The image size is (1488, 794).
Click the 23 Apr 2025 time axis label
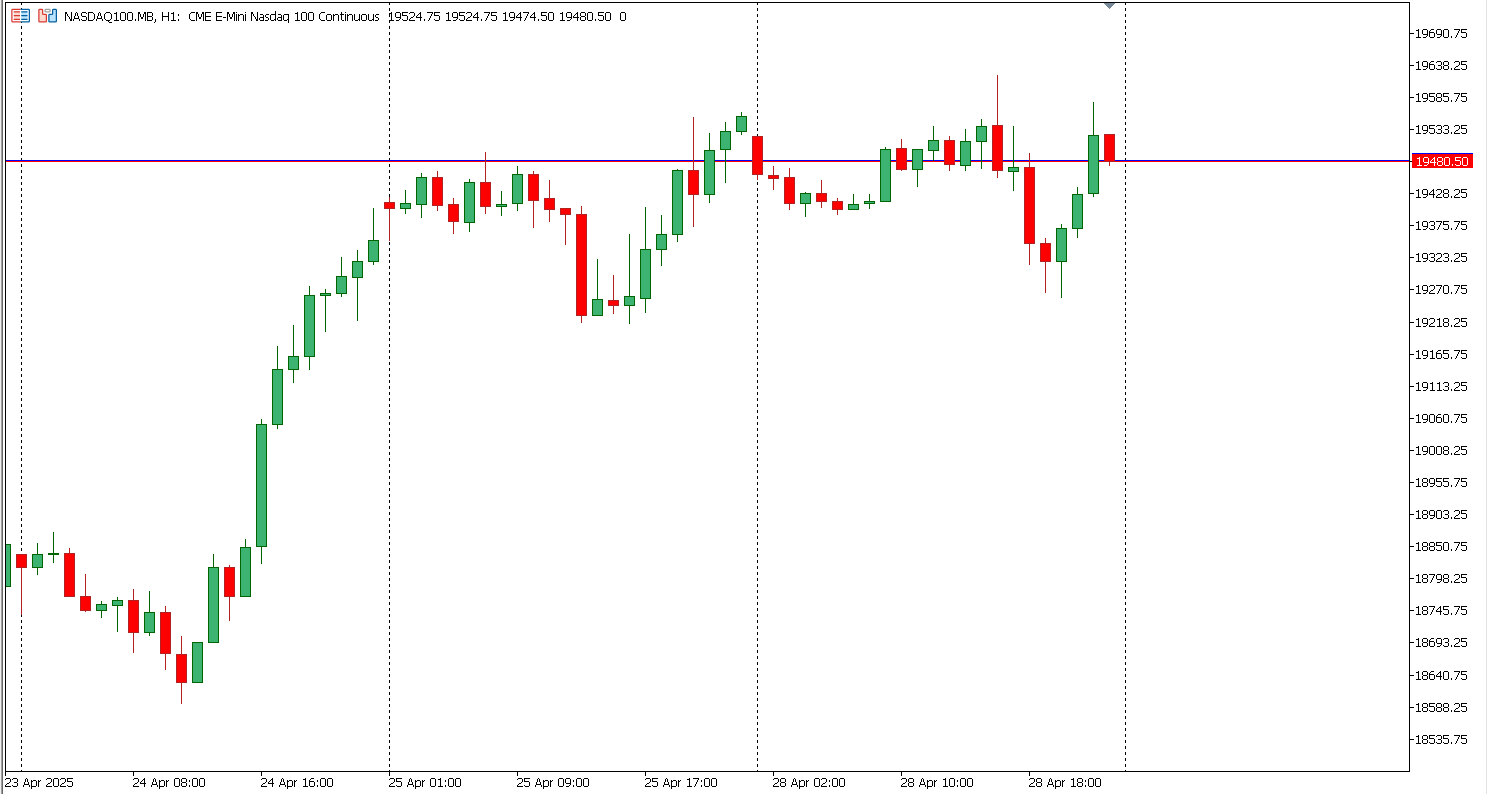pyautogui.click(x=40, y=782)
